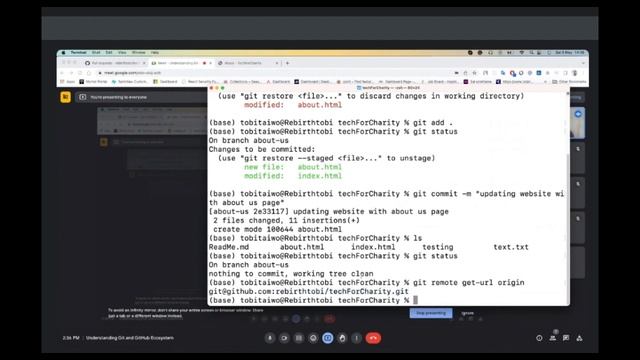Open Meet more options menu
The width and height of the screenshot is (640, 360).
356,338
